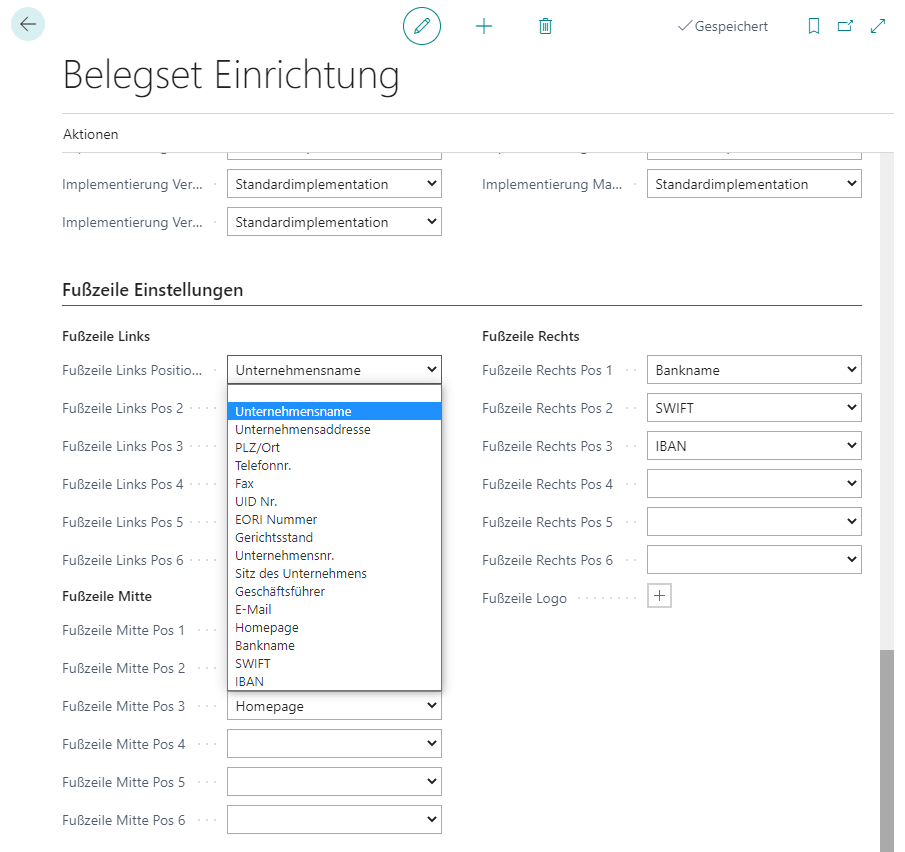Viewport: 905px width, 852px height.
Task: Choose Geschäftsführer in the open list
Action: pyautogui.click(x=280, y=591)
